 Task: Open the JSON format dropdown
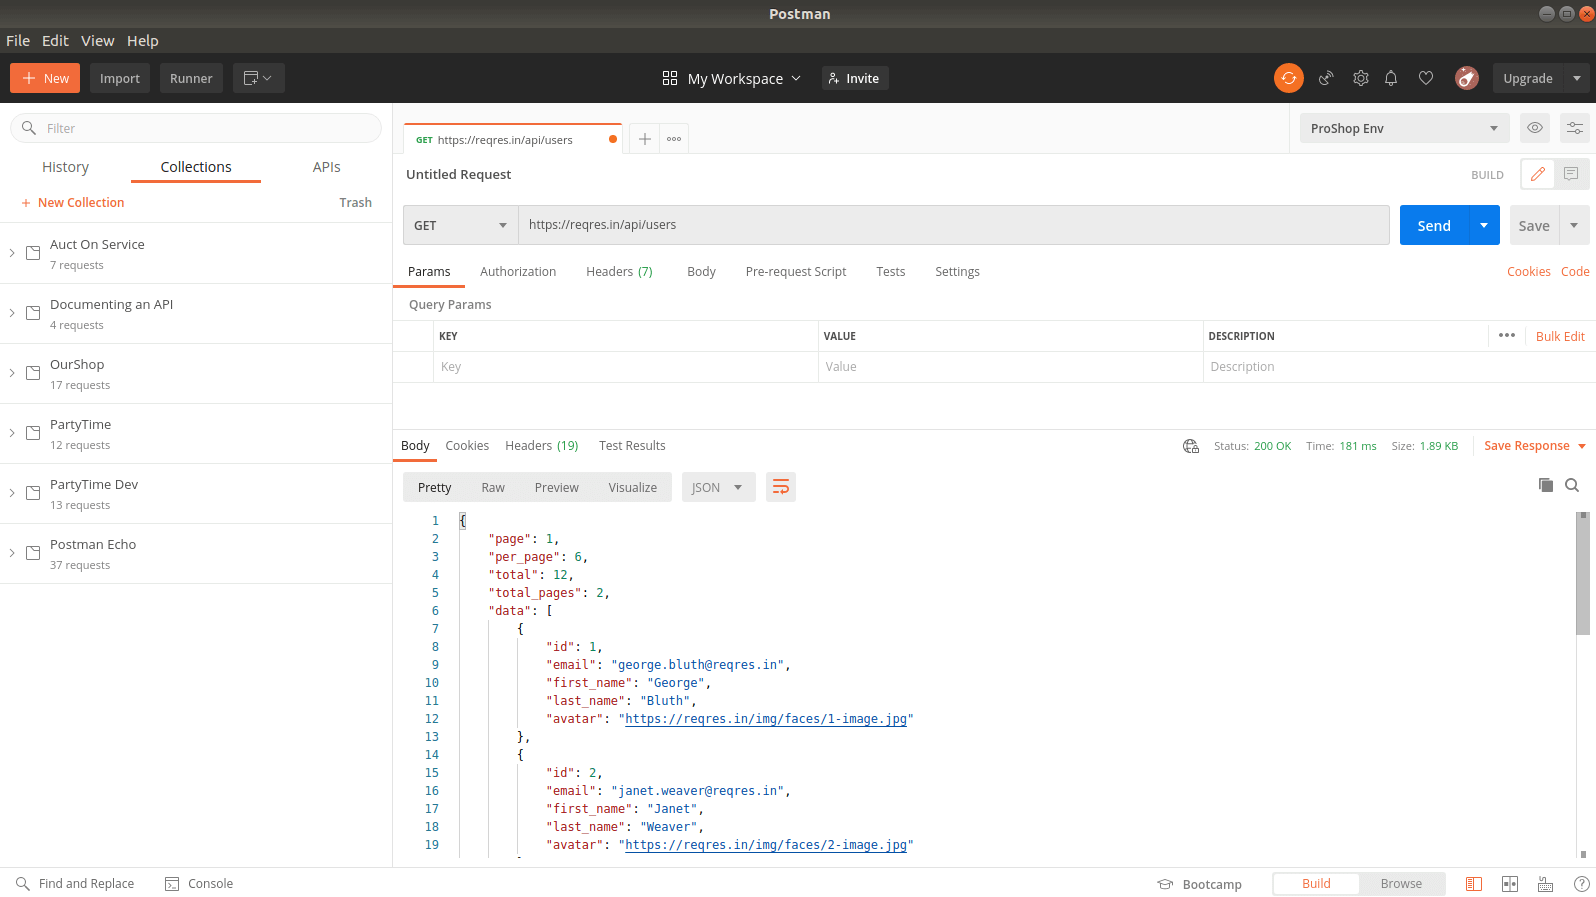click(x=719, y=487)
